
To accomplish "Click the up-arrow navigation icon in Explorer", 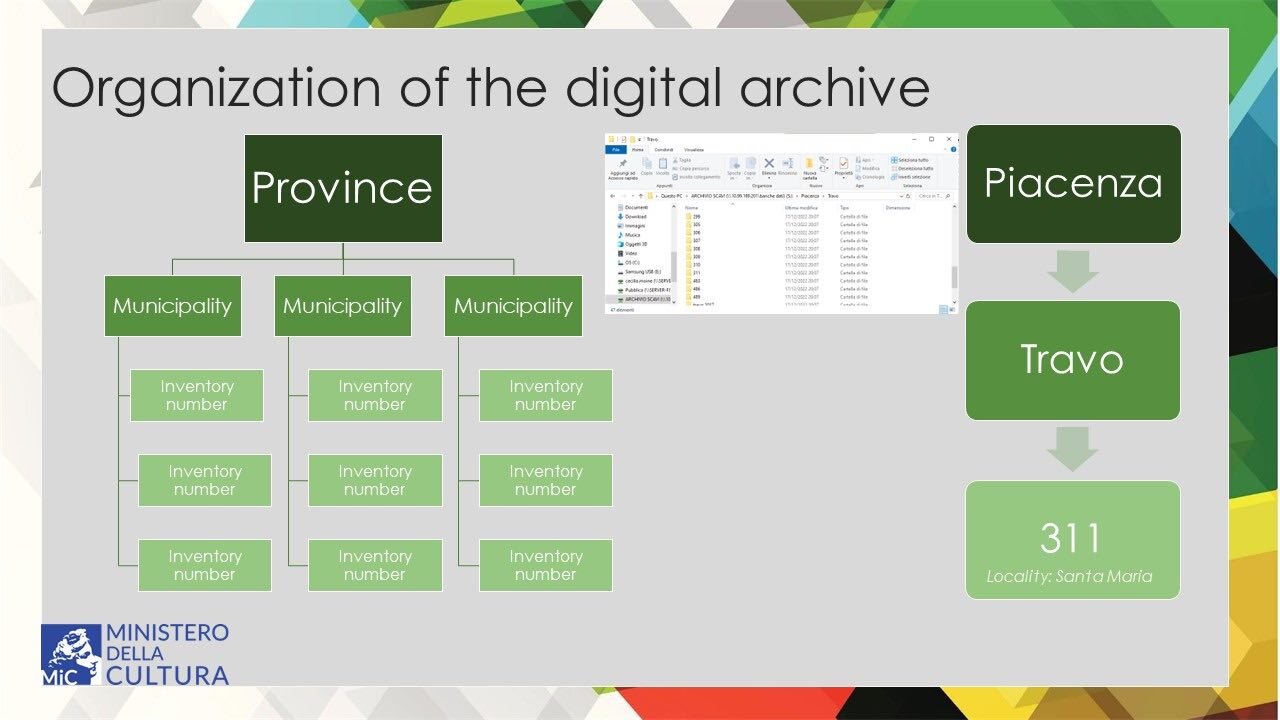I will coord(640,196).
